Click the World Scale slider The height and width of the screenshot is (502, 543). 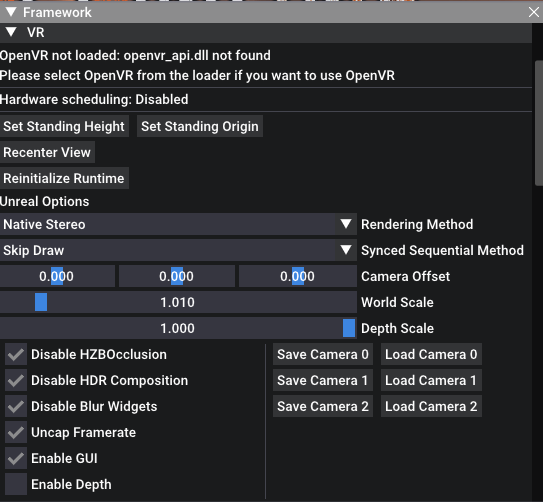pos(178,302)
